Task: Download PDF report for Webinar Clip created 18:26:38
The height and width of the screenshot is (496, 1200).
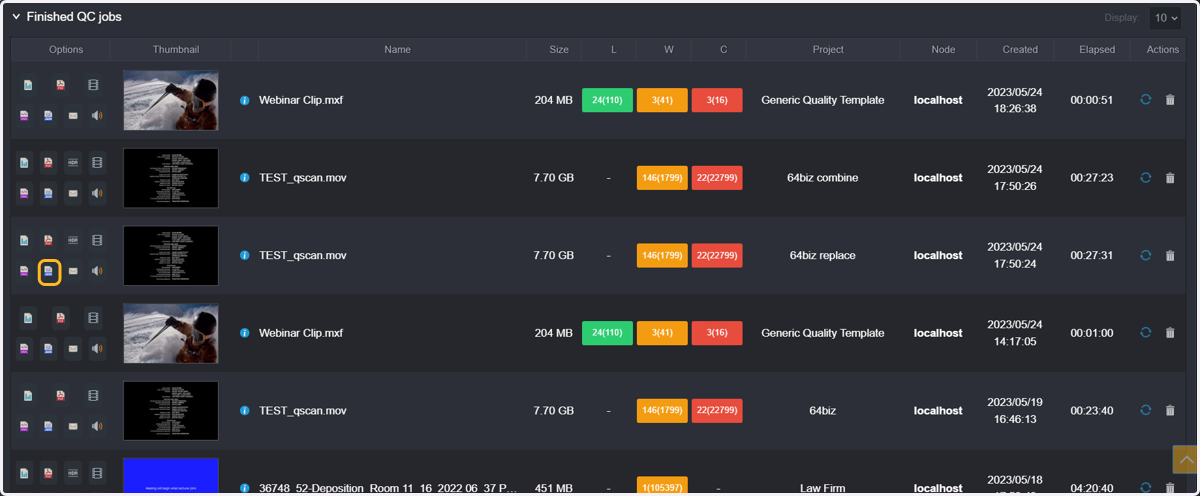Action: pos(61,85)
